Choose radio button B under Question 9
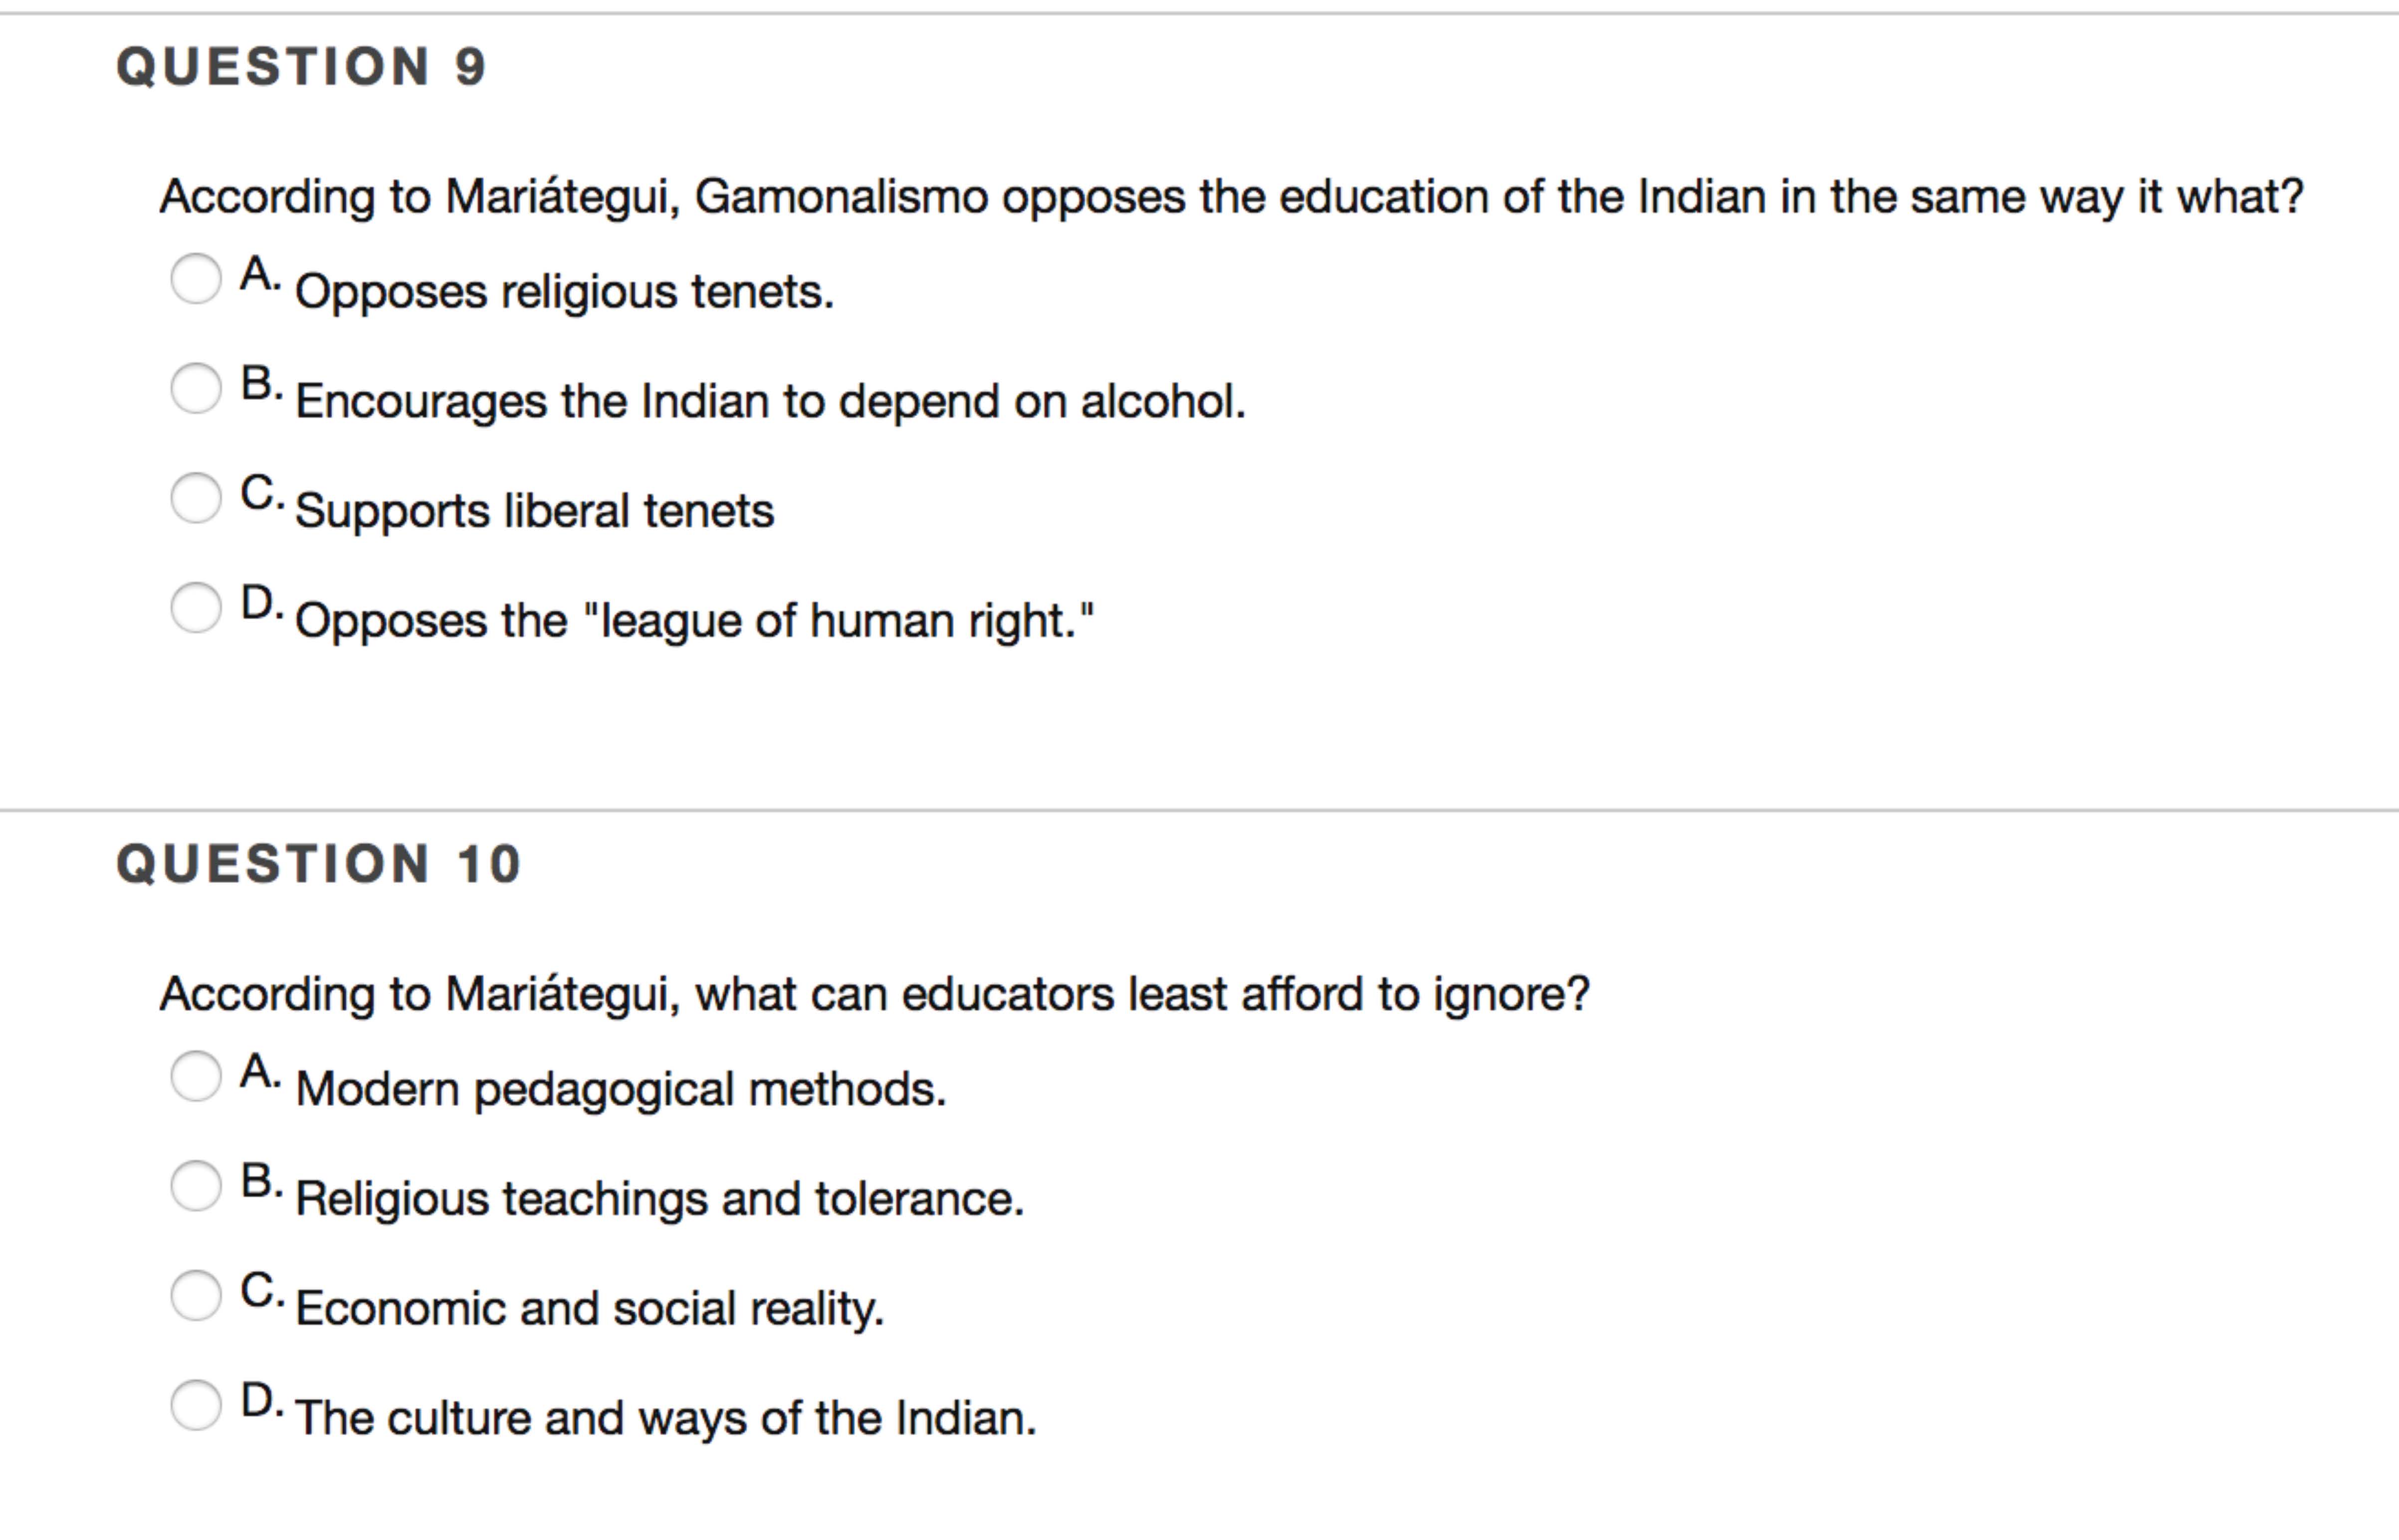 click(195, 388)
